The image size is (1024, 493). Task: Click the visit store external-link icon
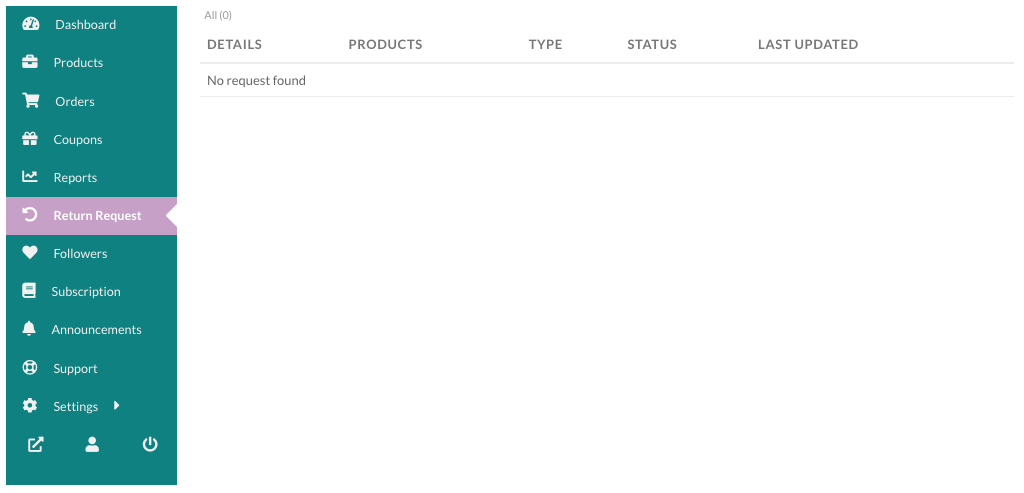click(x=35, y=445)
